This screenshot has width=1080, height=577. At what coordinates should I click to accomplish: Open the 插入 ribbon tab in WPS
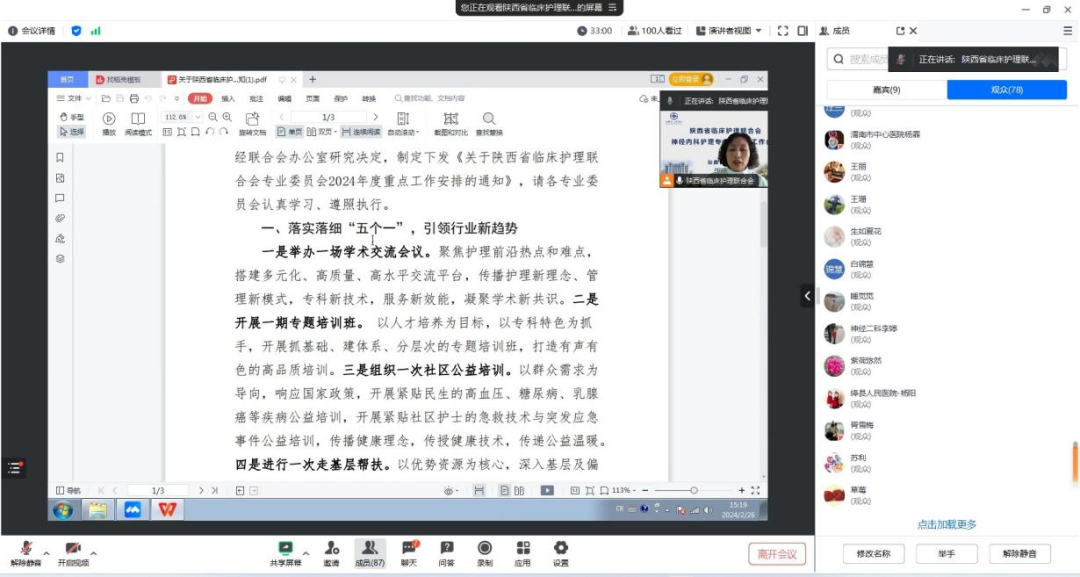click(x=228, y=98)
